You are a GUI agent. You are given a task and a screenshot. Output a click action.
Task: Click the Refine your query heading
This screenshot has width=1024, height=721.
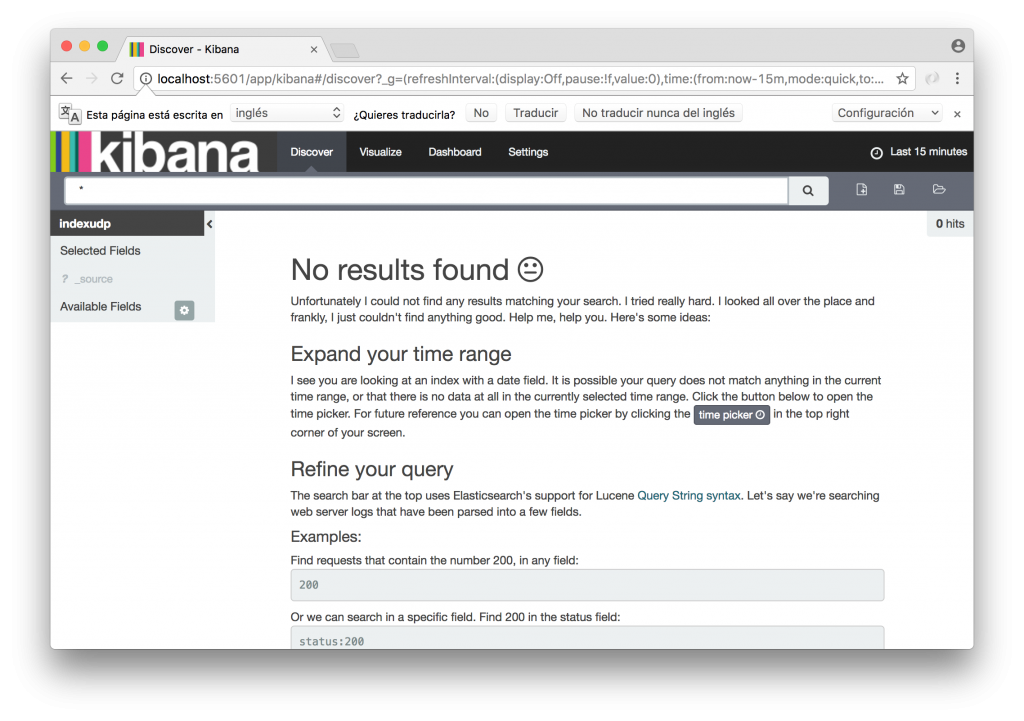(372, 470)
